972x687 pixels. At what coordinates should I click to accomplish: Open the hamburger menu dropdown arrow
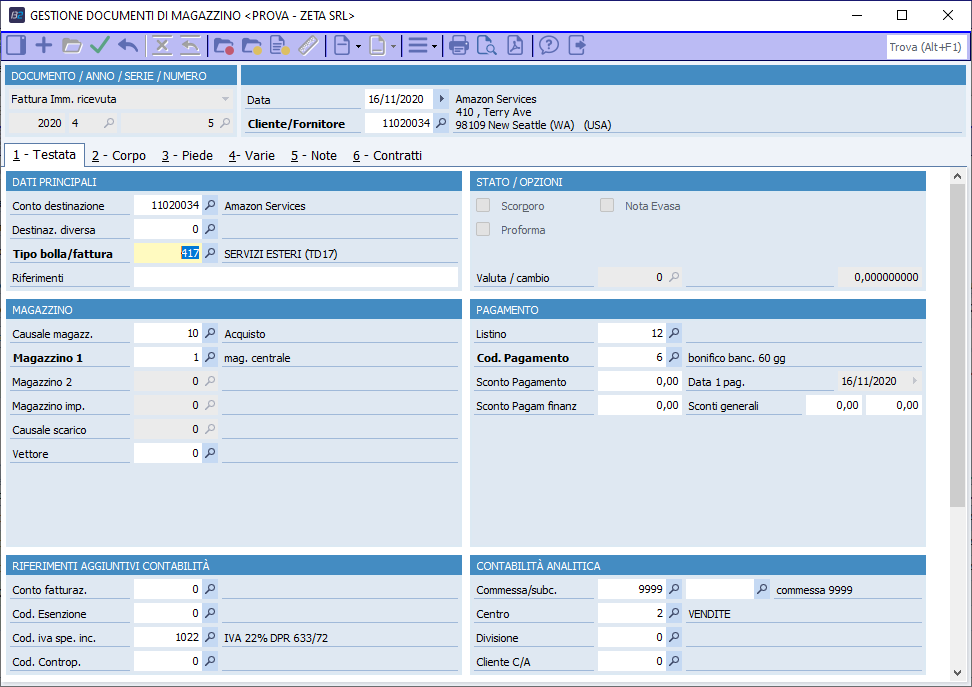point(434,46)
